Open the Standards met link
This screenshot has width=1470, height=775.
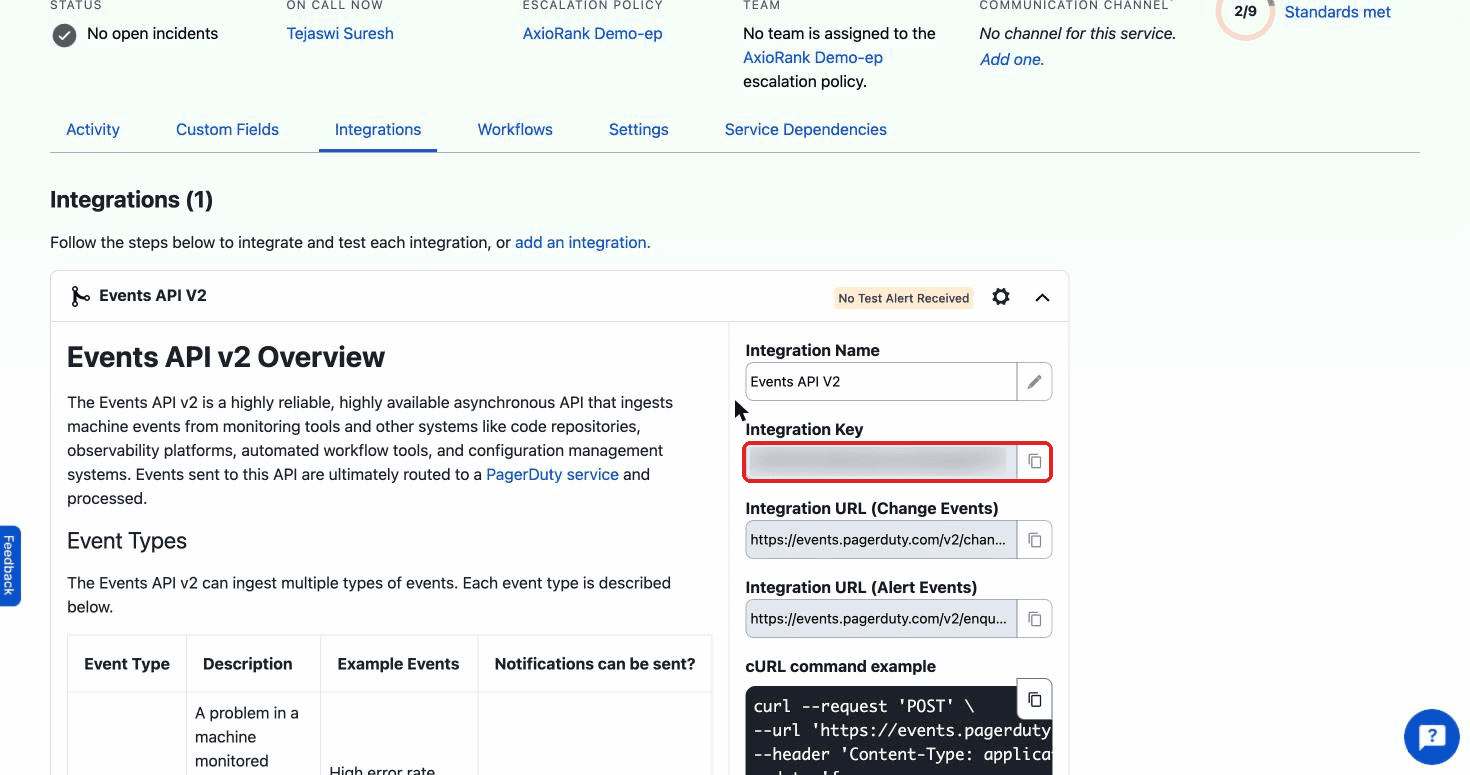click(1338, 12)
